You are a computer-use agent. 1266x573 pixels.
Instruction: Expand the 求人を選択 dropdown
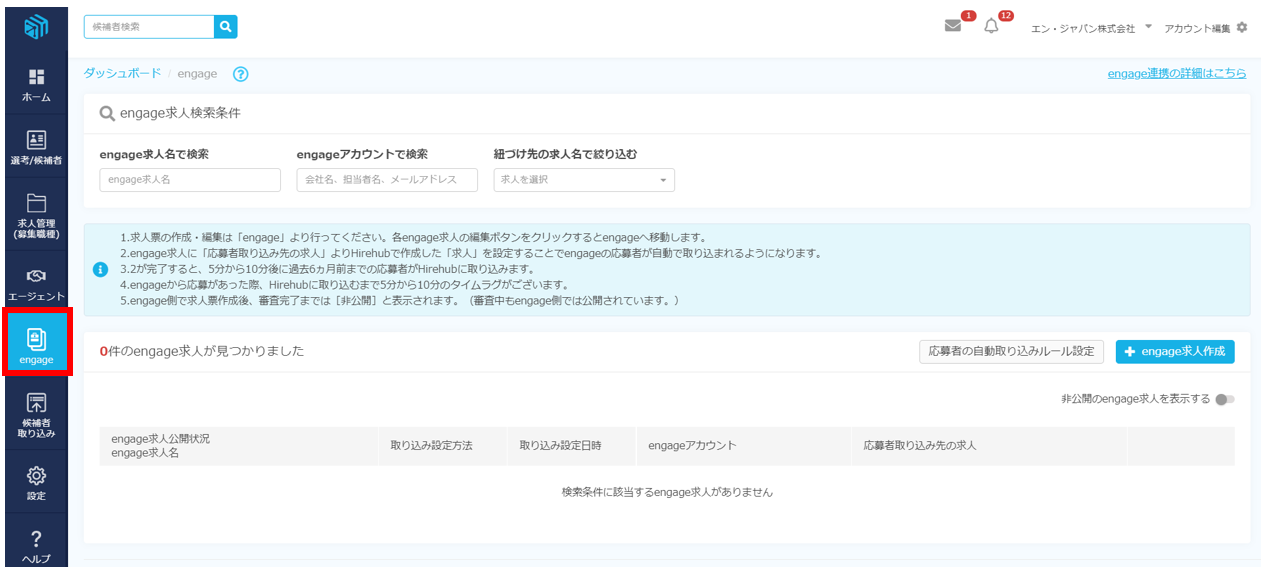584,180
